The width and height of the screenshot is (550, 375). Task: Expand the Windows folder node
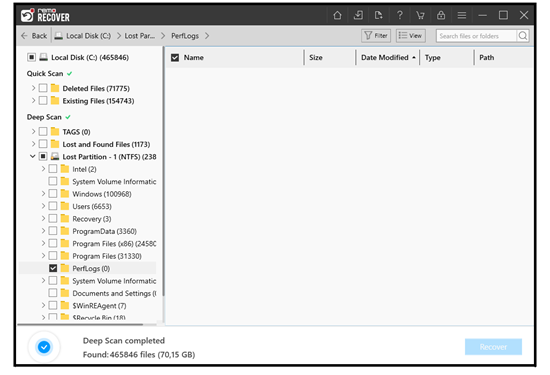point(43,194)
